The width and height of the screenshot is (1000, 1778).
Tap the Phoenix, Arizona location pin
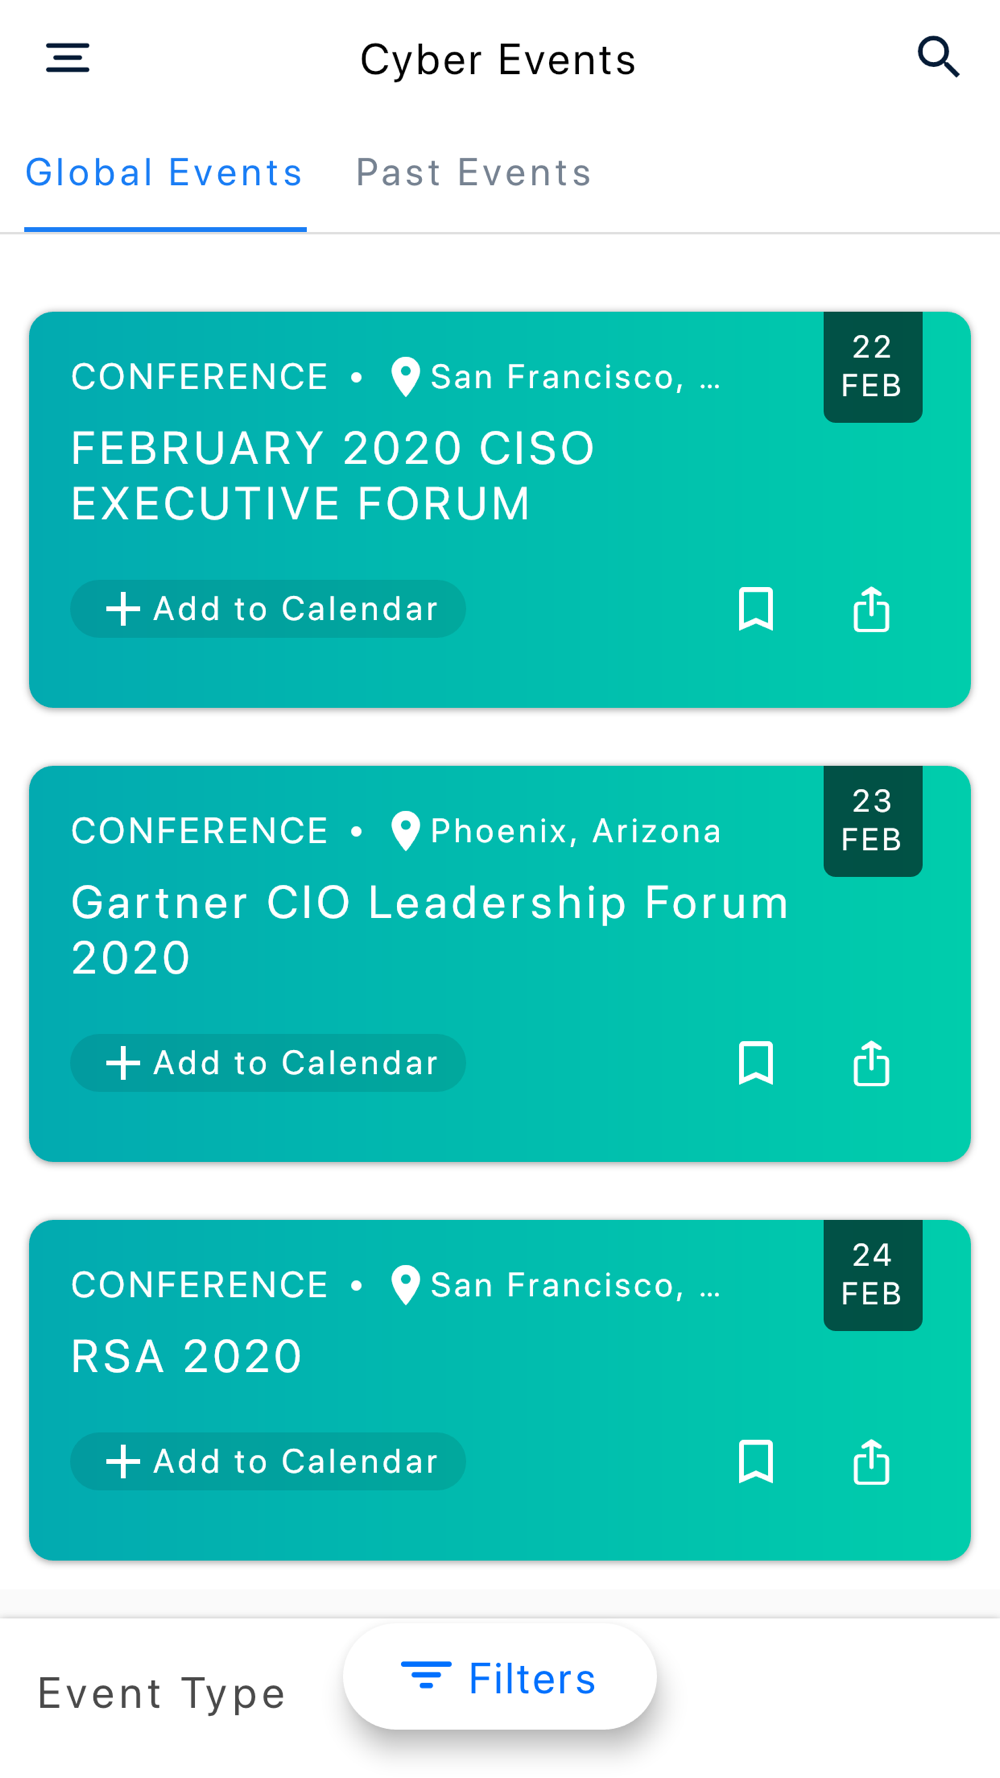pyautogui.click(x=405, y=831)
